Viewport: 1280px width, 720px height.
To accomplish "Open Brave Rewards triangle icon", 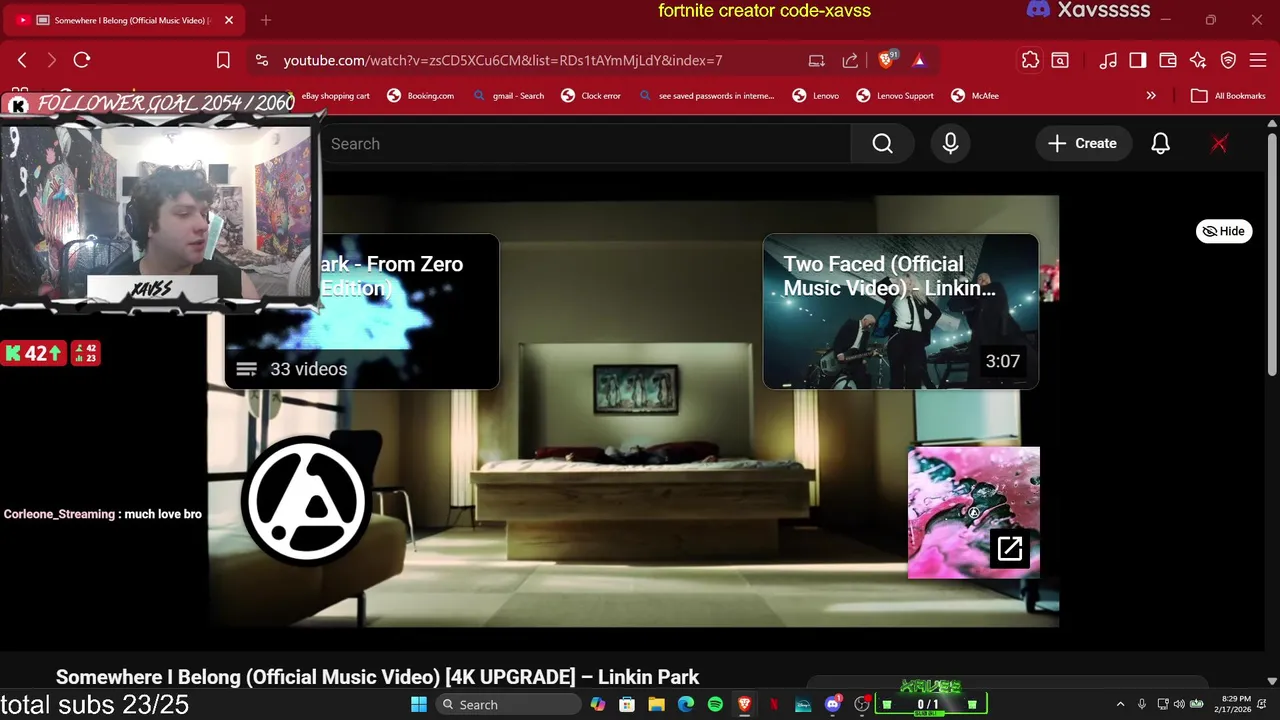I will [919, 60].
